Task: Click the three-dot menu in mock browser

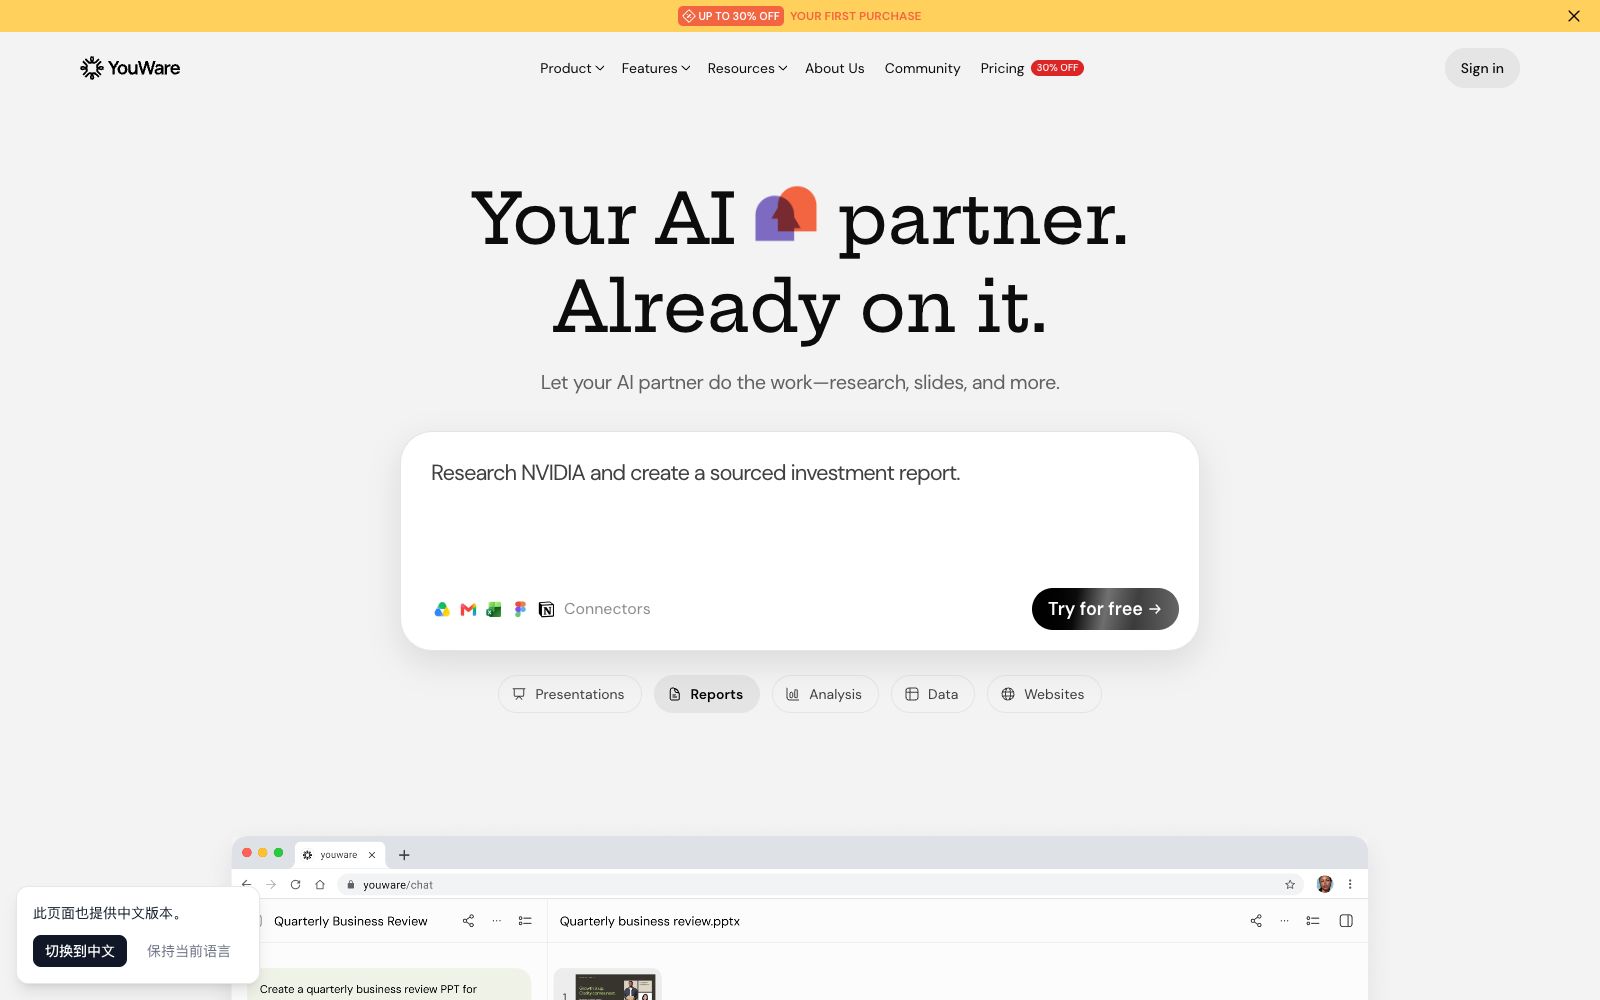Action: point(1350,884)
